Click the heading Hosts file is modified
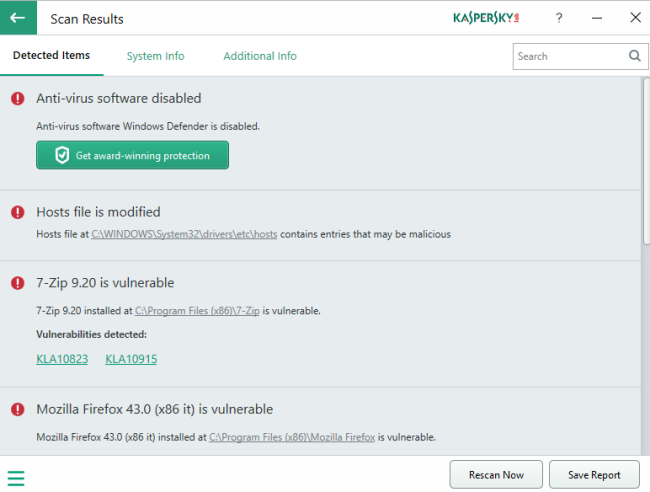Image resolution: width=650 pixels, height=492 pixels. pyautogui.click(x=98, y=212)
